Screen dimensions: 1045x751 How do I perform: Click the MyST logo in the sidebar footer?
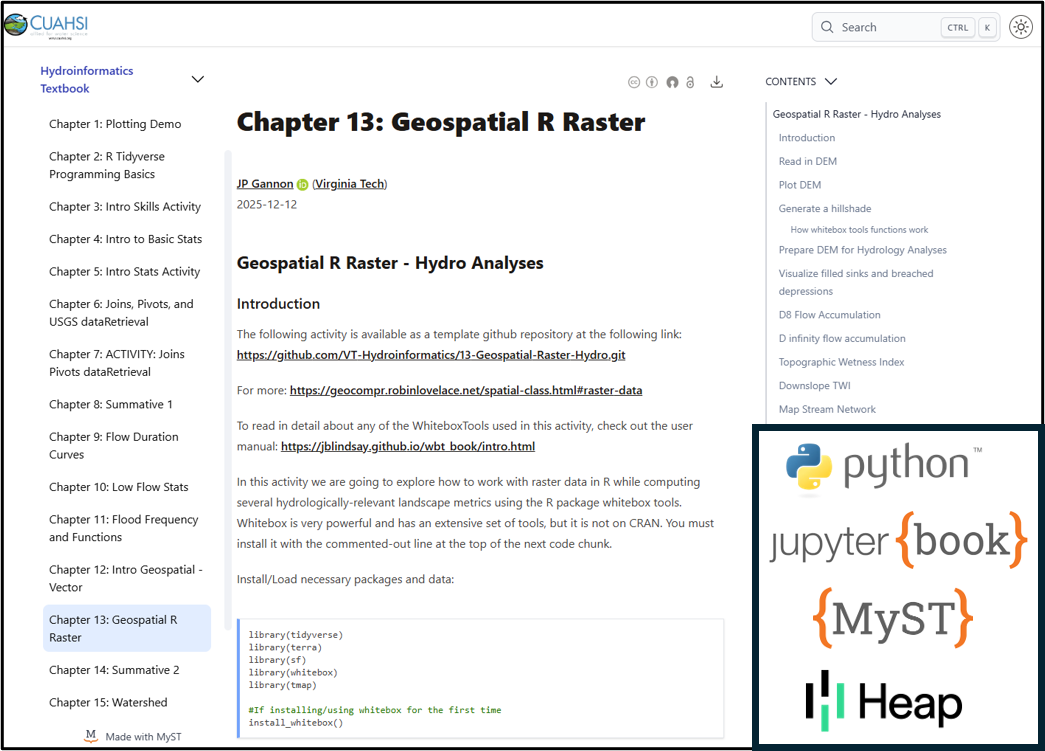tap(91, 736)
